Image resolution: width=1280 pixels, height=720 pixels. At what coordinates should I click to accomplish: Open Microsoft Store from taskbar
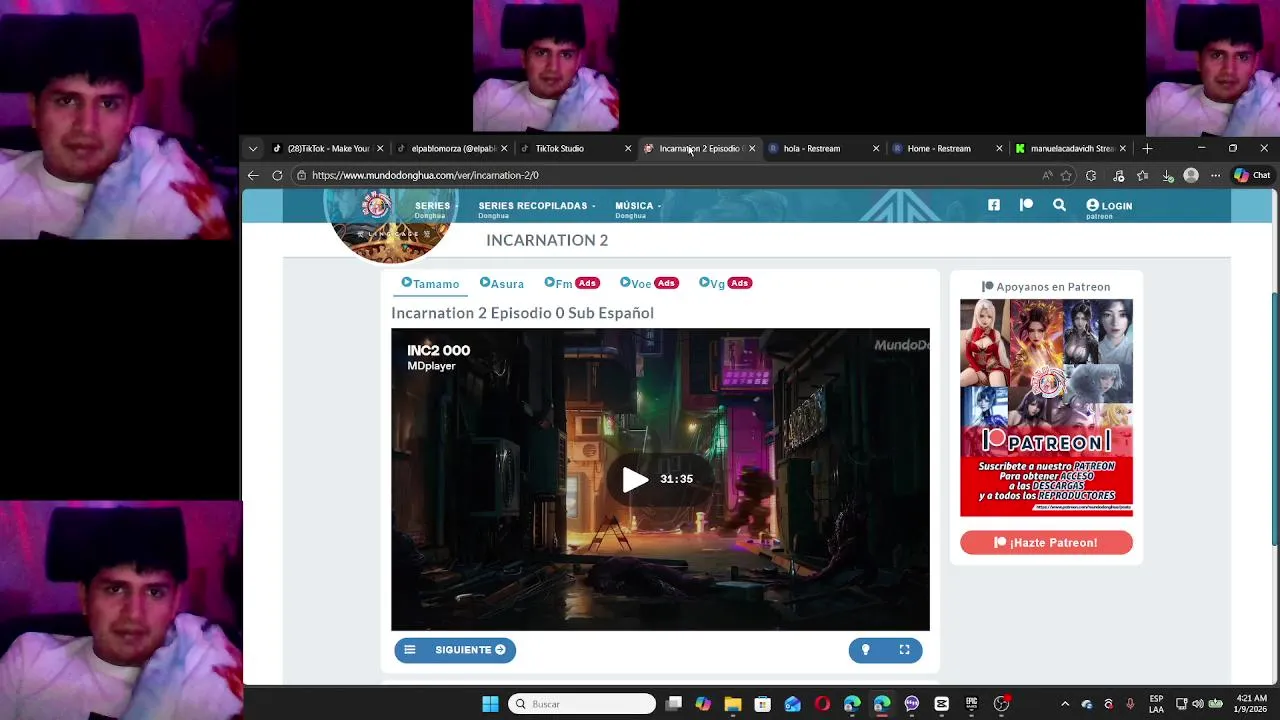click(763, 704)
